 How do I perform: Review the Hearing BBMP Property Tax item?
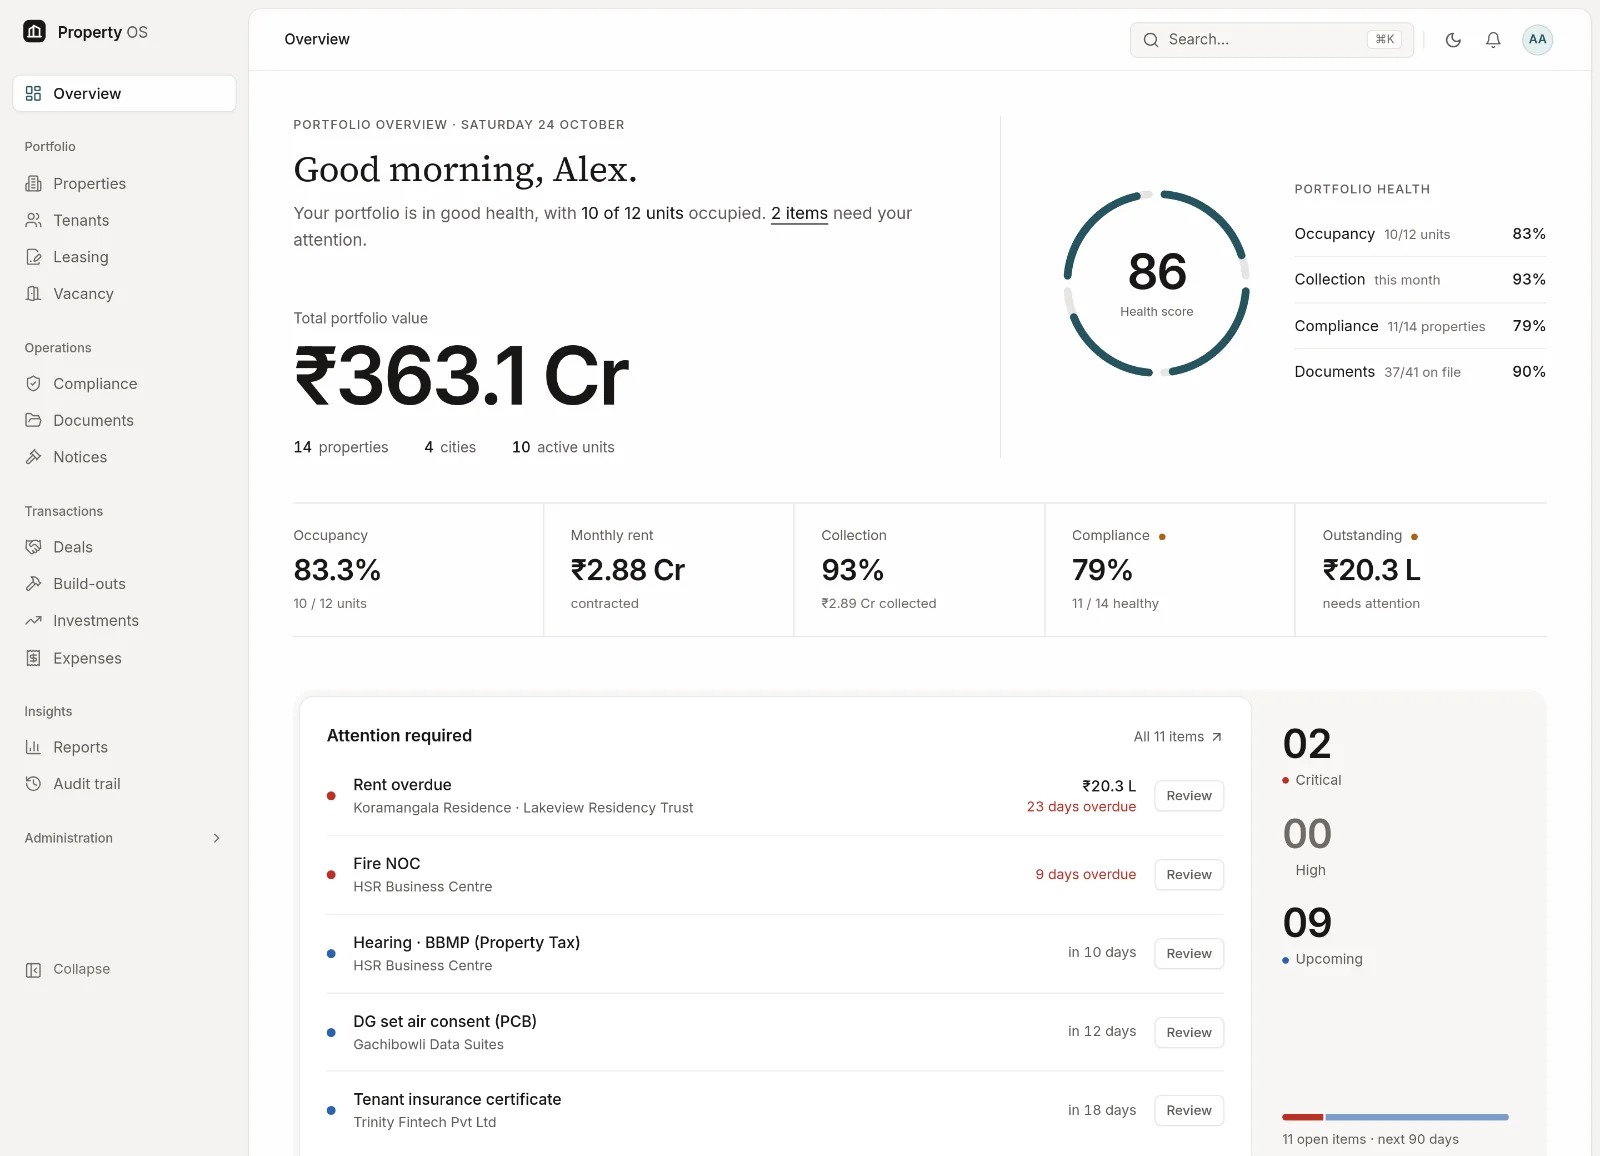[1188, 954]
